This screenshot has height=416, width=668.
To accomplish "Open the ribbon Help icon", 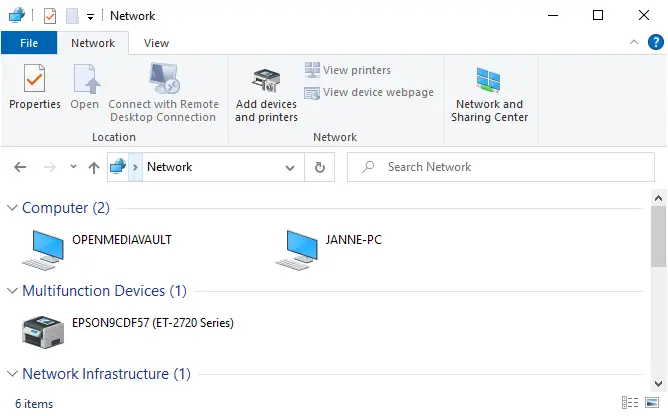I will (x=654, y=43).
